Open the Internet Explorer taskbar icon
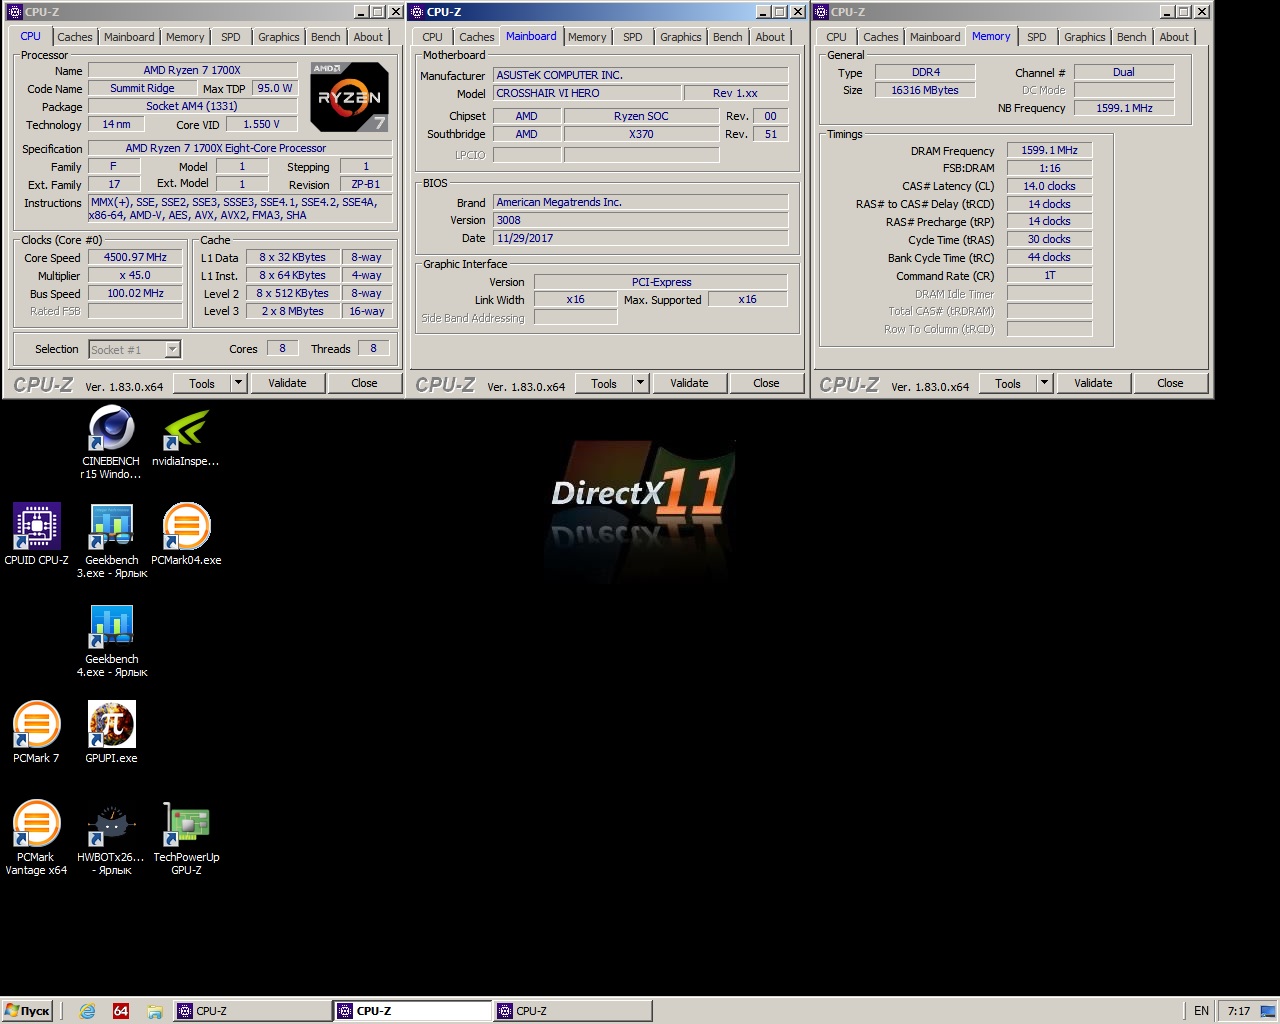This screenshot has height=1024, width=1280. 87,1011
